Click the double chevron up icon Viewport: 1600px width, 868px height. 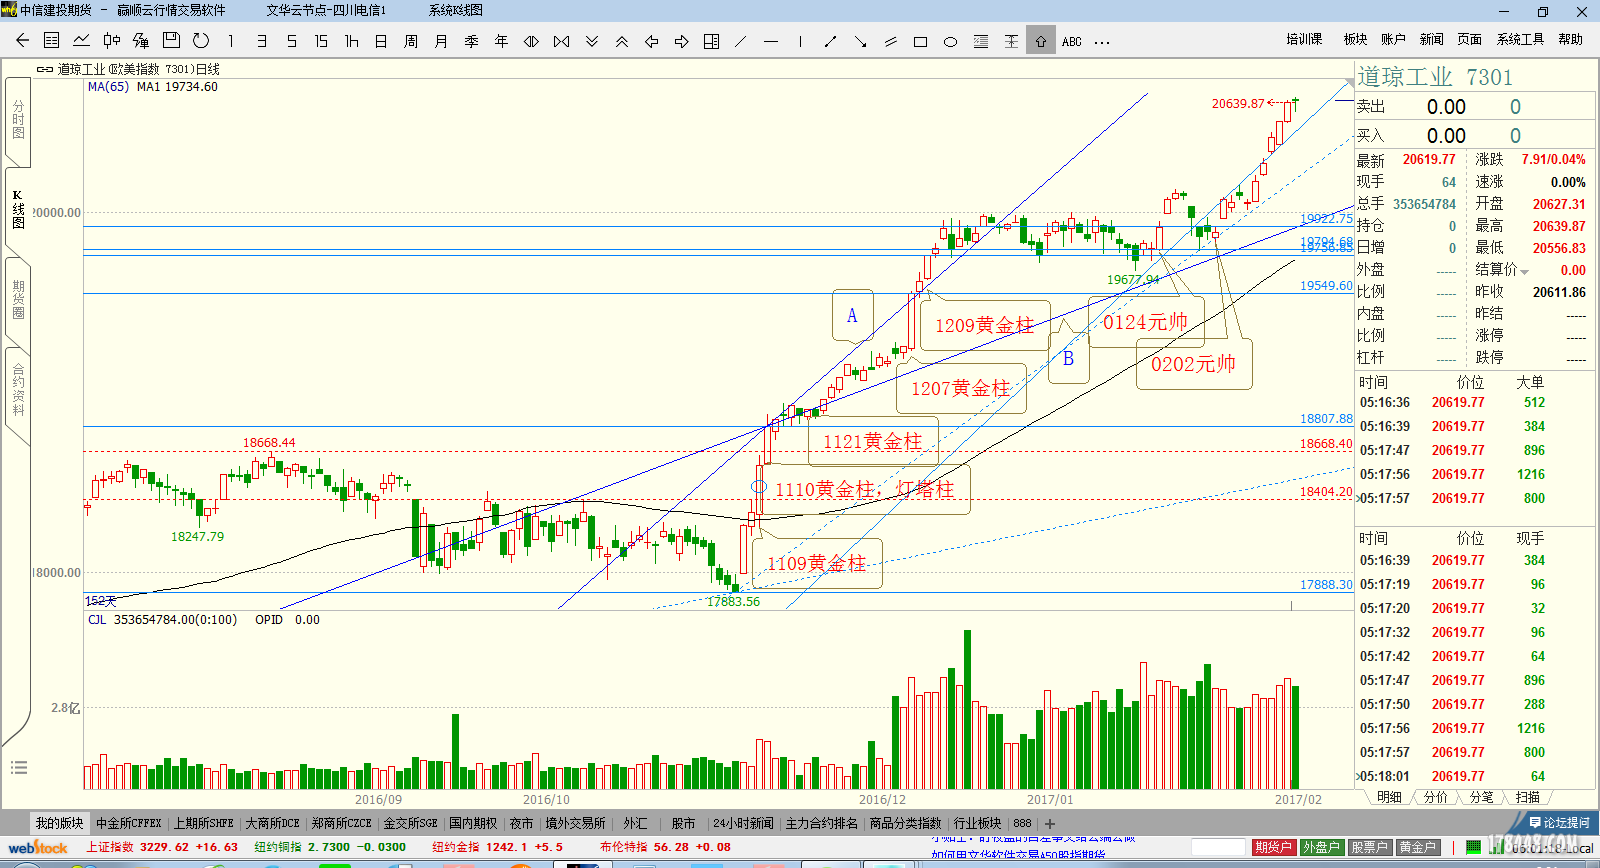click(621, 41)
